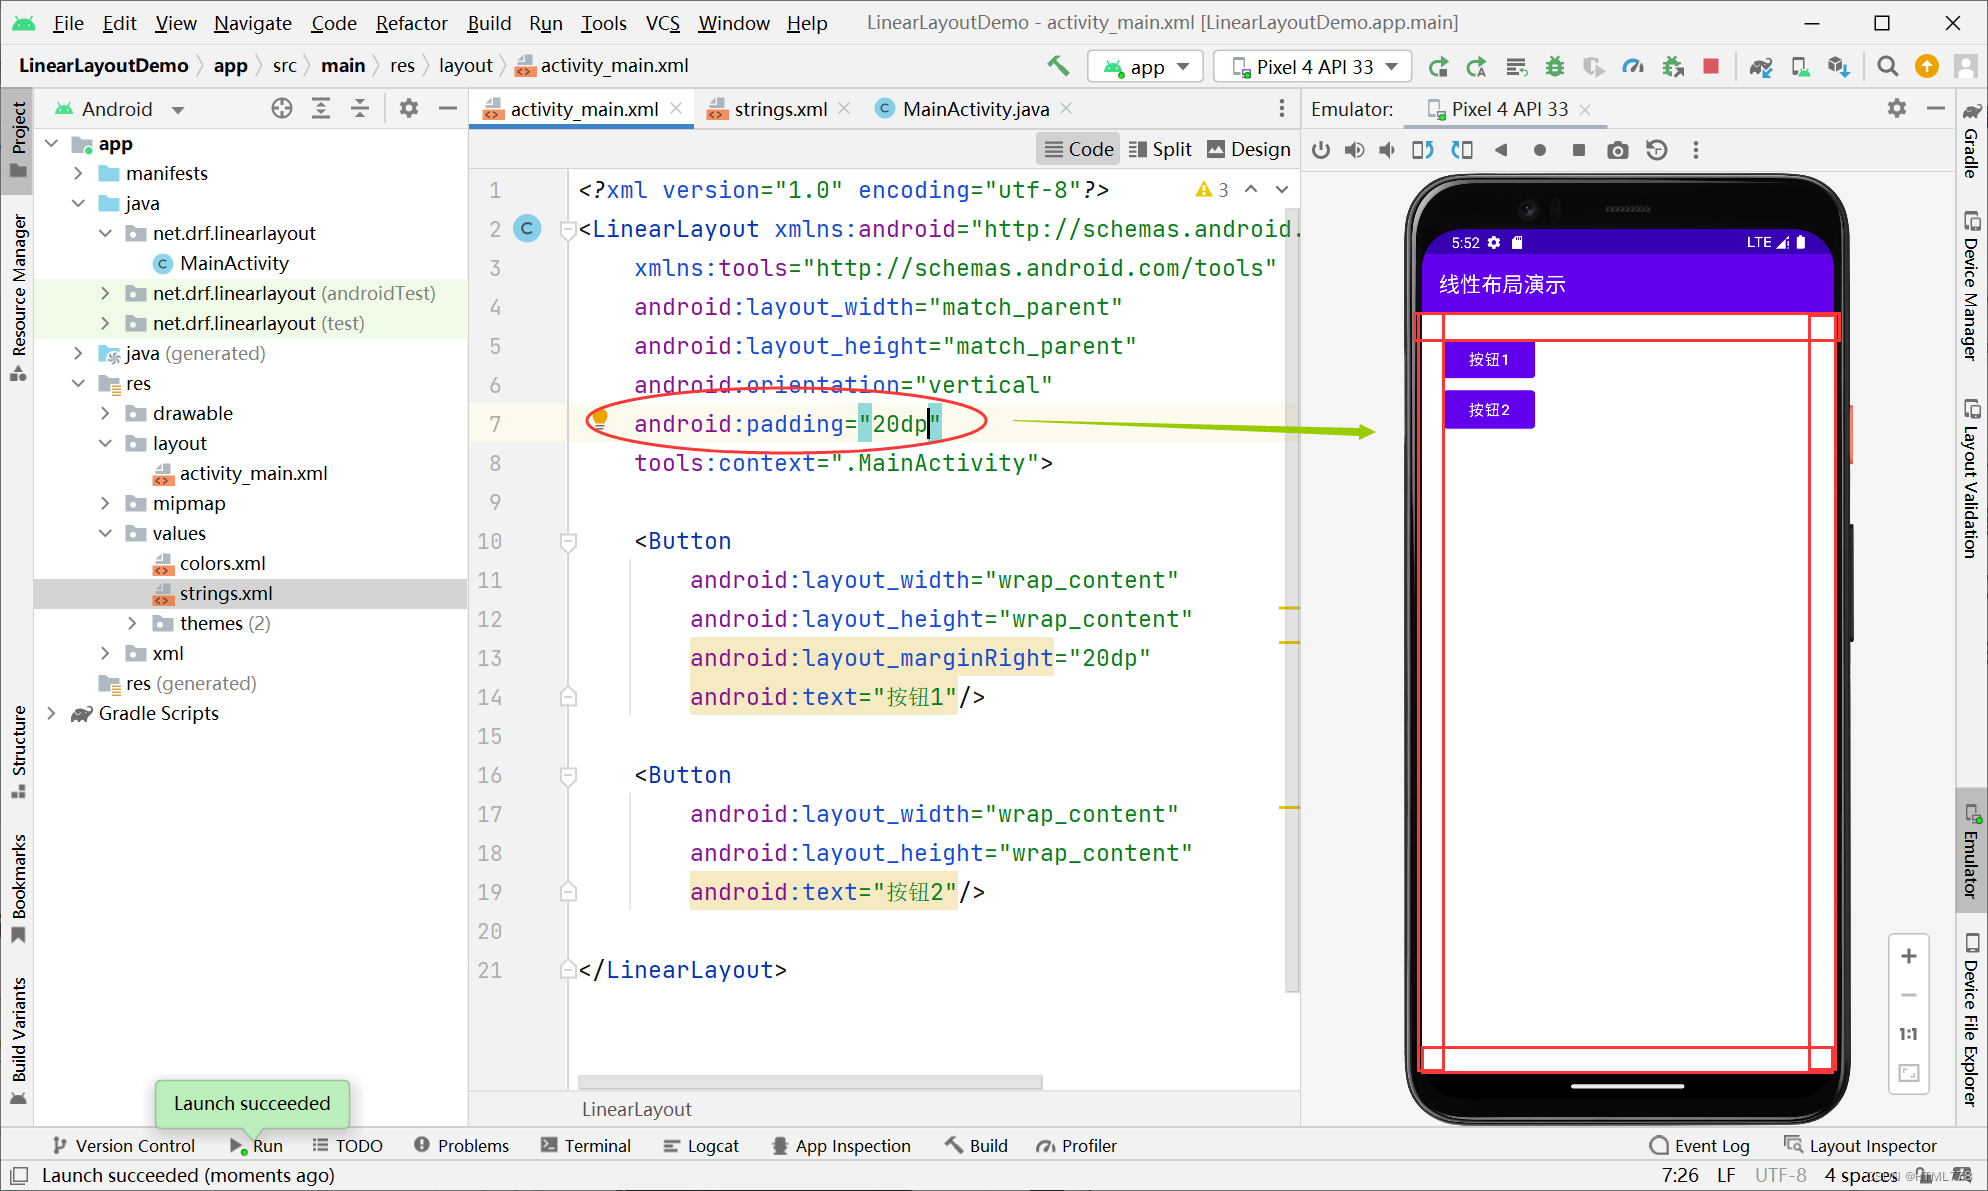Open the Refactor menu

(411, 22)
